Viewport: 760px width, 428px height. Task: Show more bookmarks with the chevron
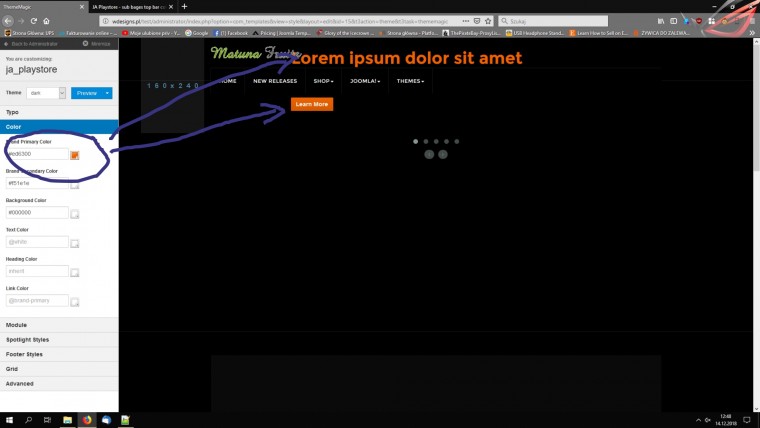[752, 33]
